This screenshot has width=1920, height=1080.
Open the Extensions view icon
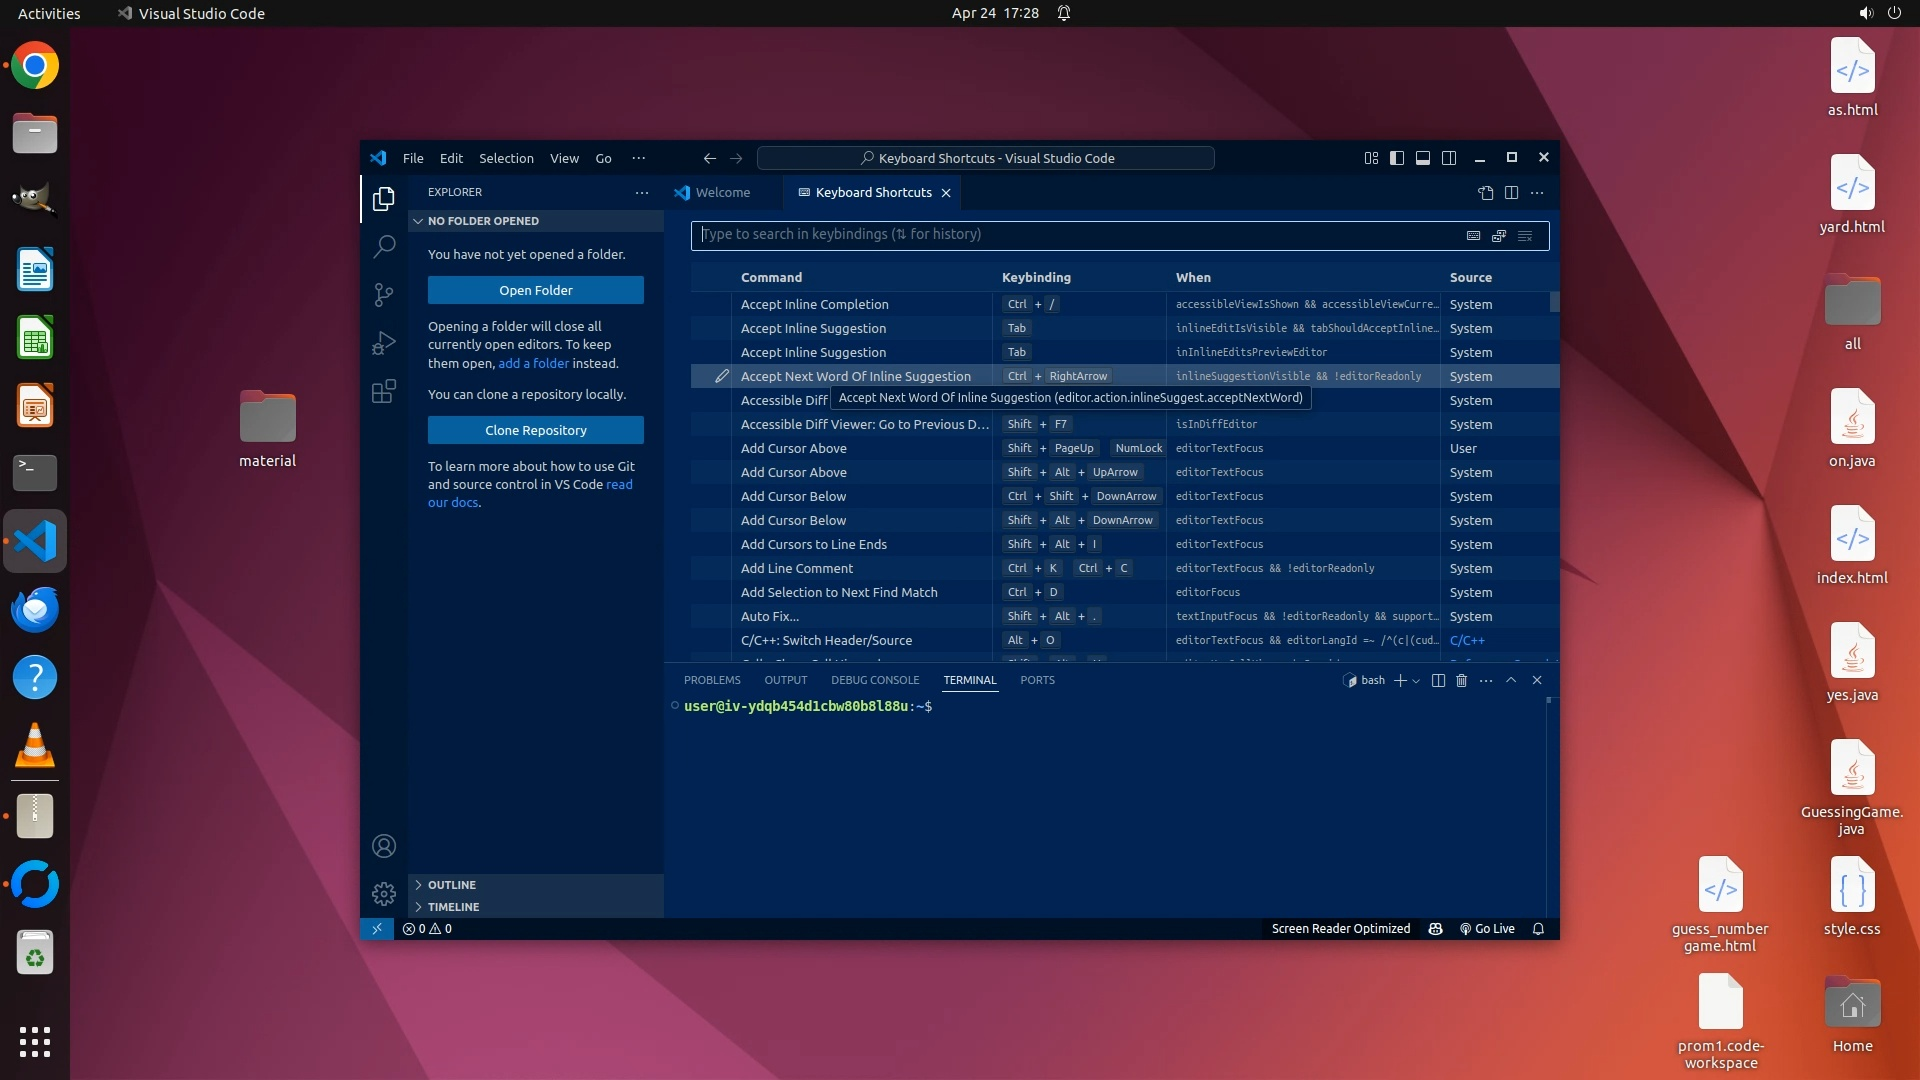[x=384, y=391]
